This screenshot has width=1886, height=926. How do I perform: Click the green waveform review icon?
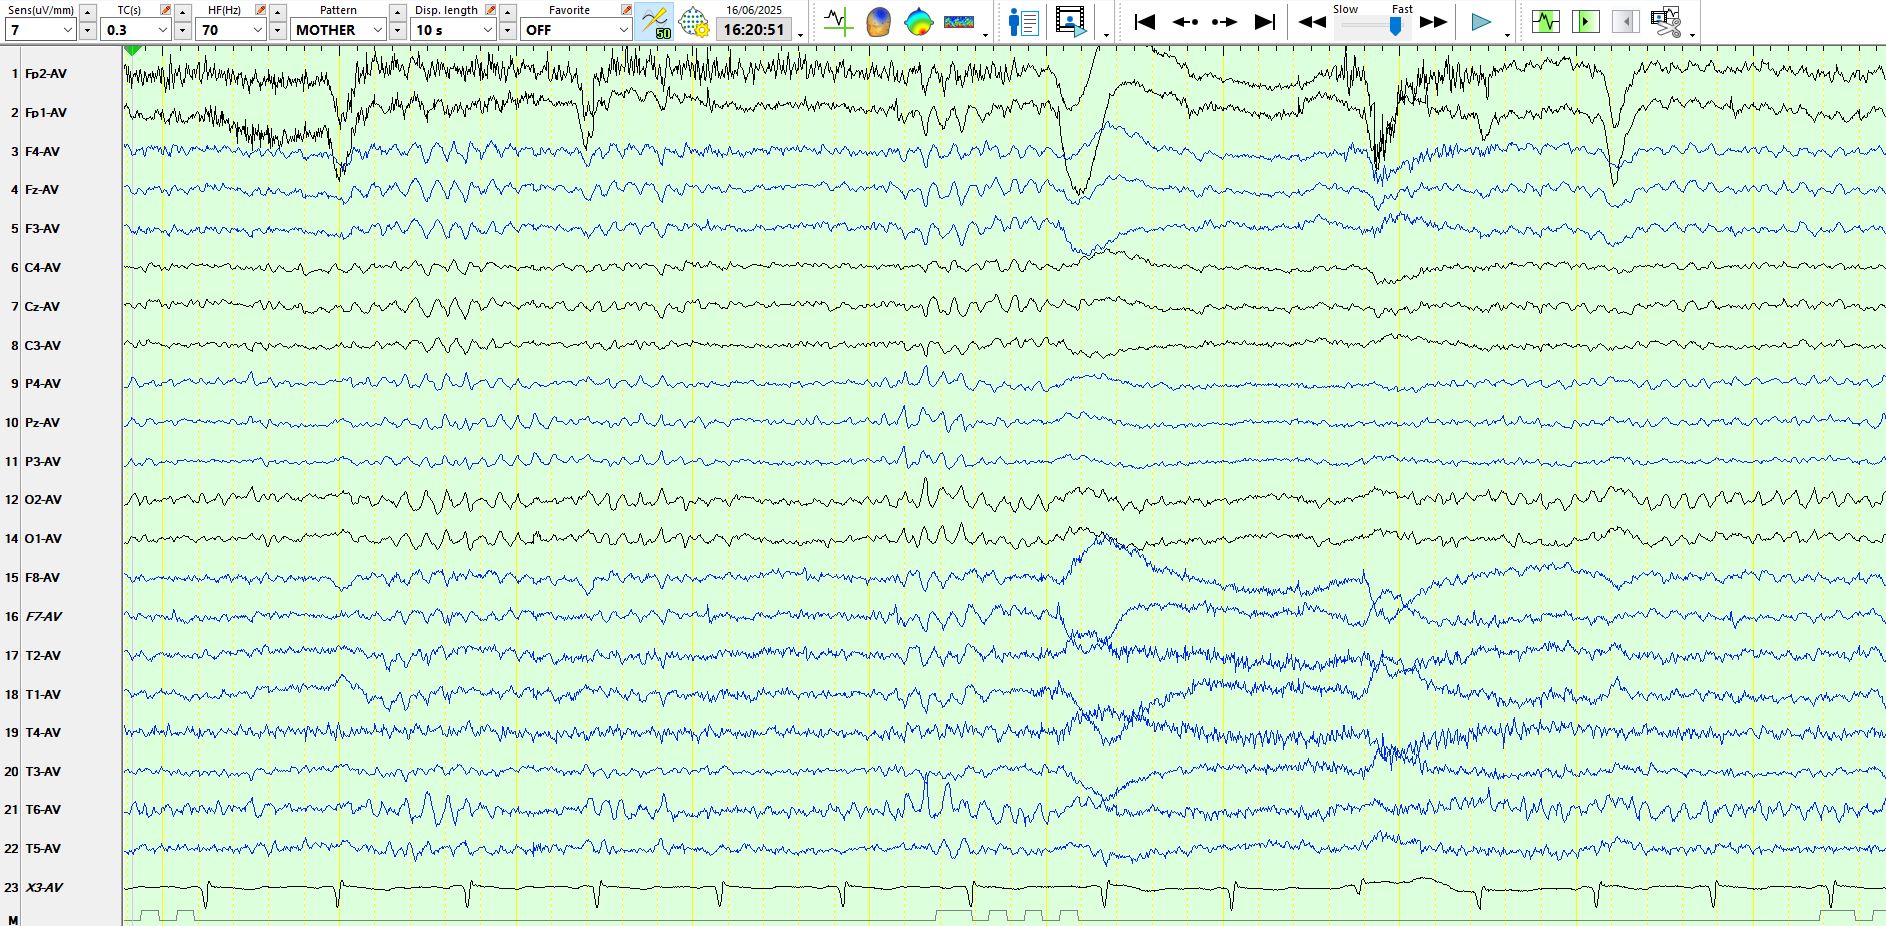click(1546, 21)
